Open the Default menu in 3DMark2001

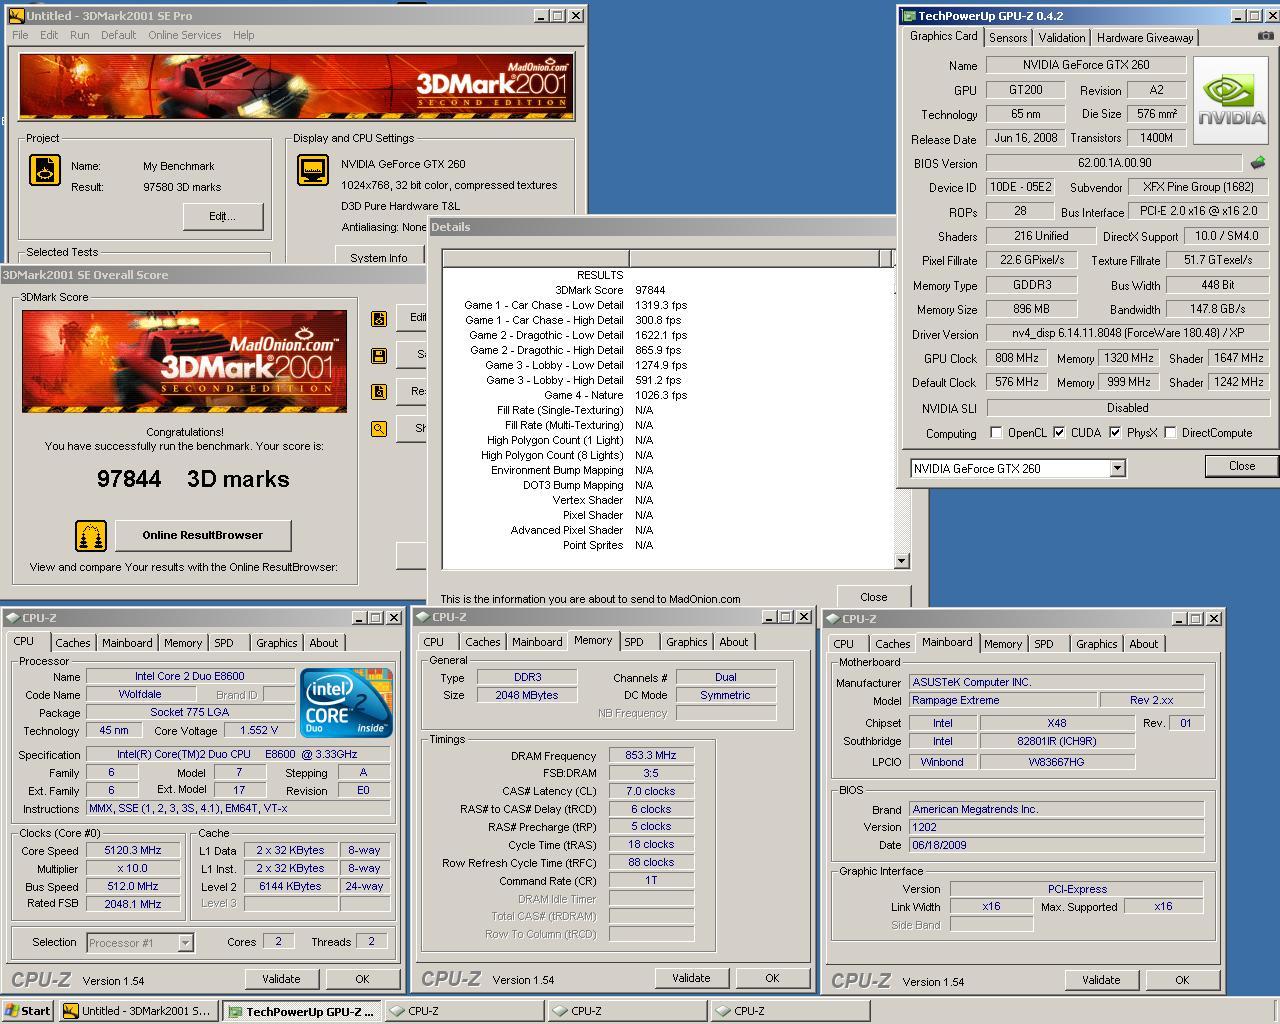(118, 35)
